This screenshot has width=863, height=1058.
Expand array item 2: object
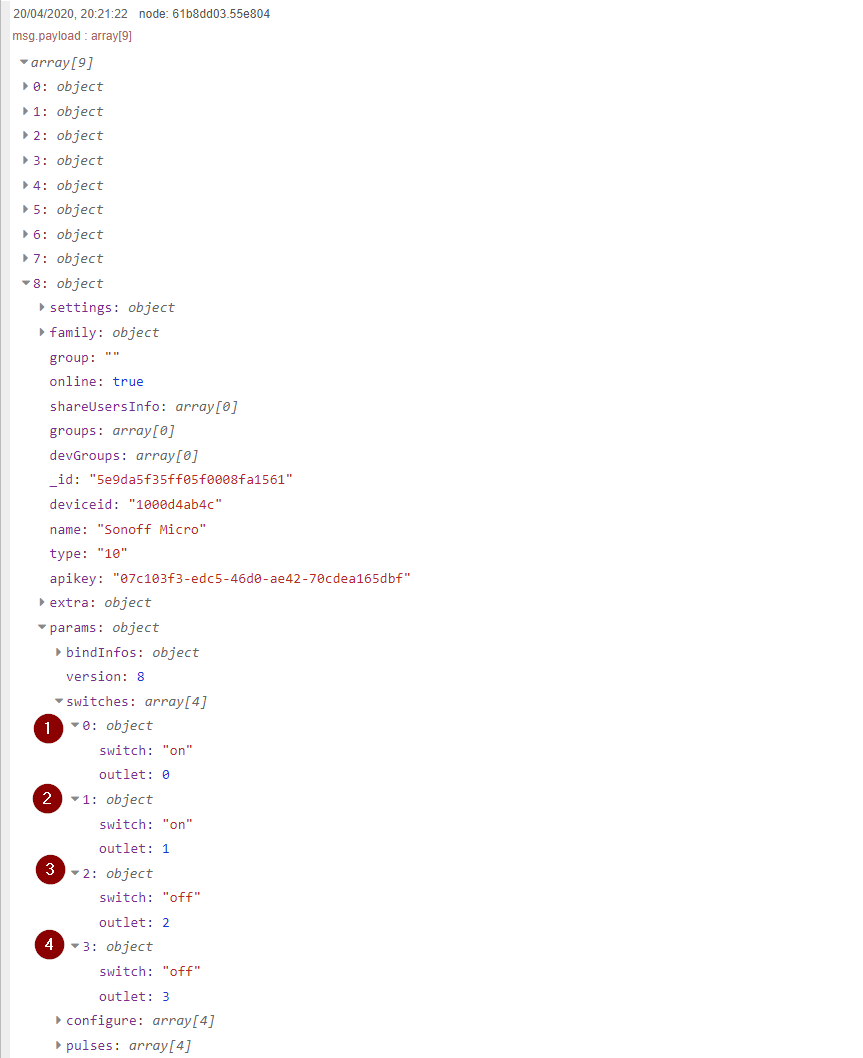coord(25,136)
